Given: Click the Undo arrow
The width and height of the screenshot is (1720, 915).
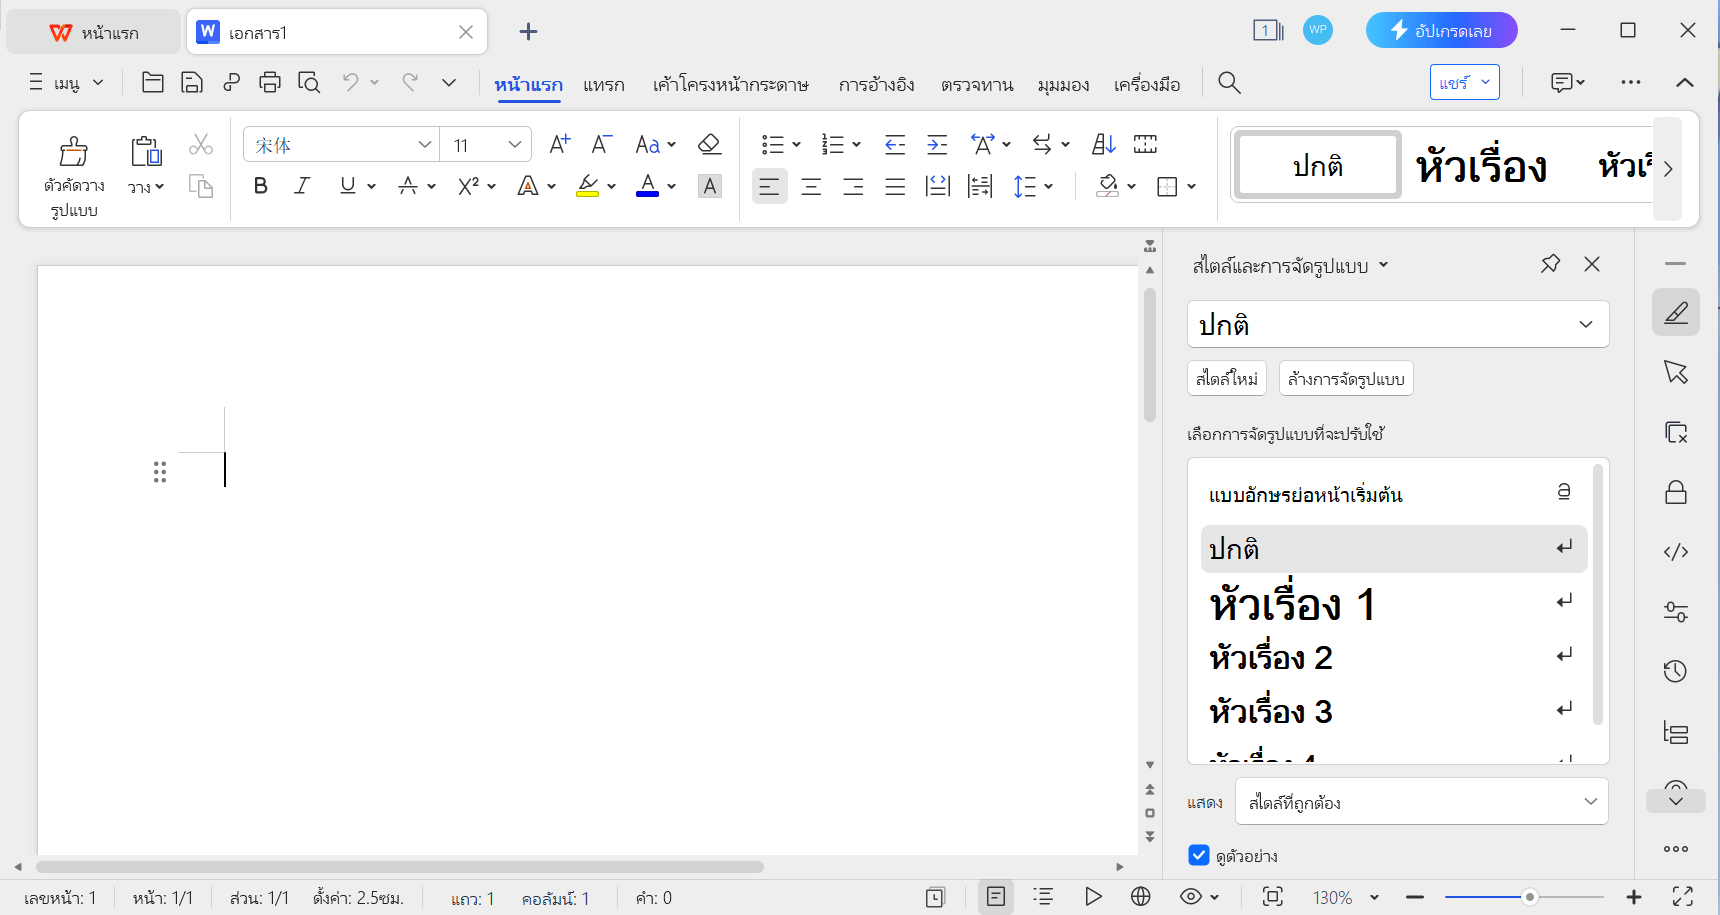Looking at the screenshot, I should coord(350,83).
